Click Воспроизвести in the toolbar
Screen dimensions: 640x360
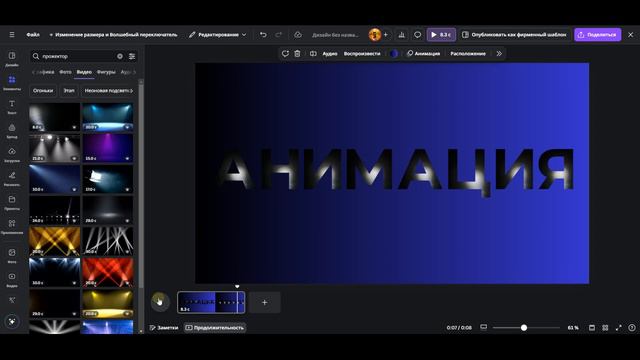pyautogui.click(x=362, y=53)
